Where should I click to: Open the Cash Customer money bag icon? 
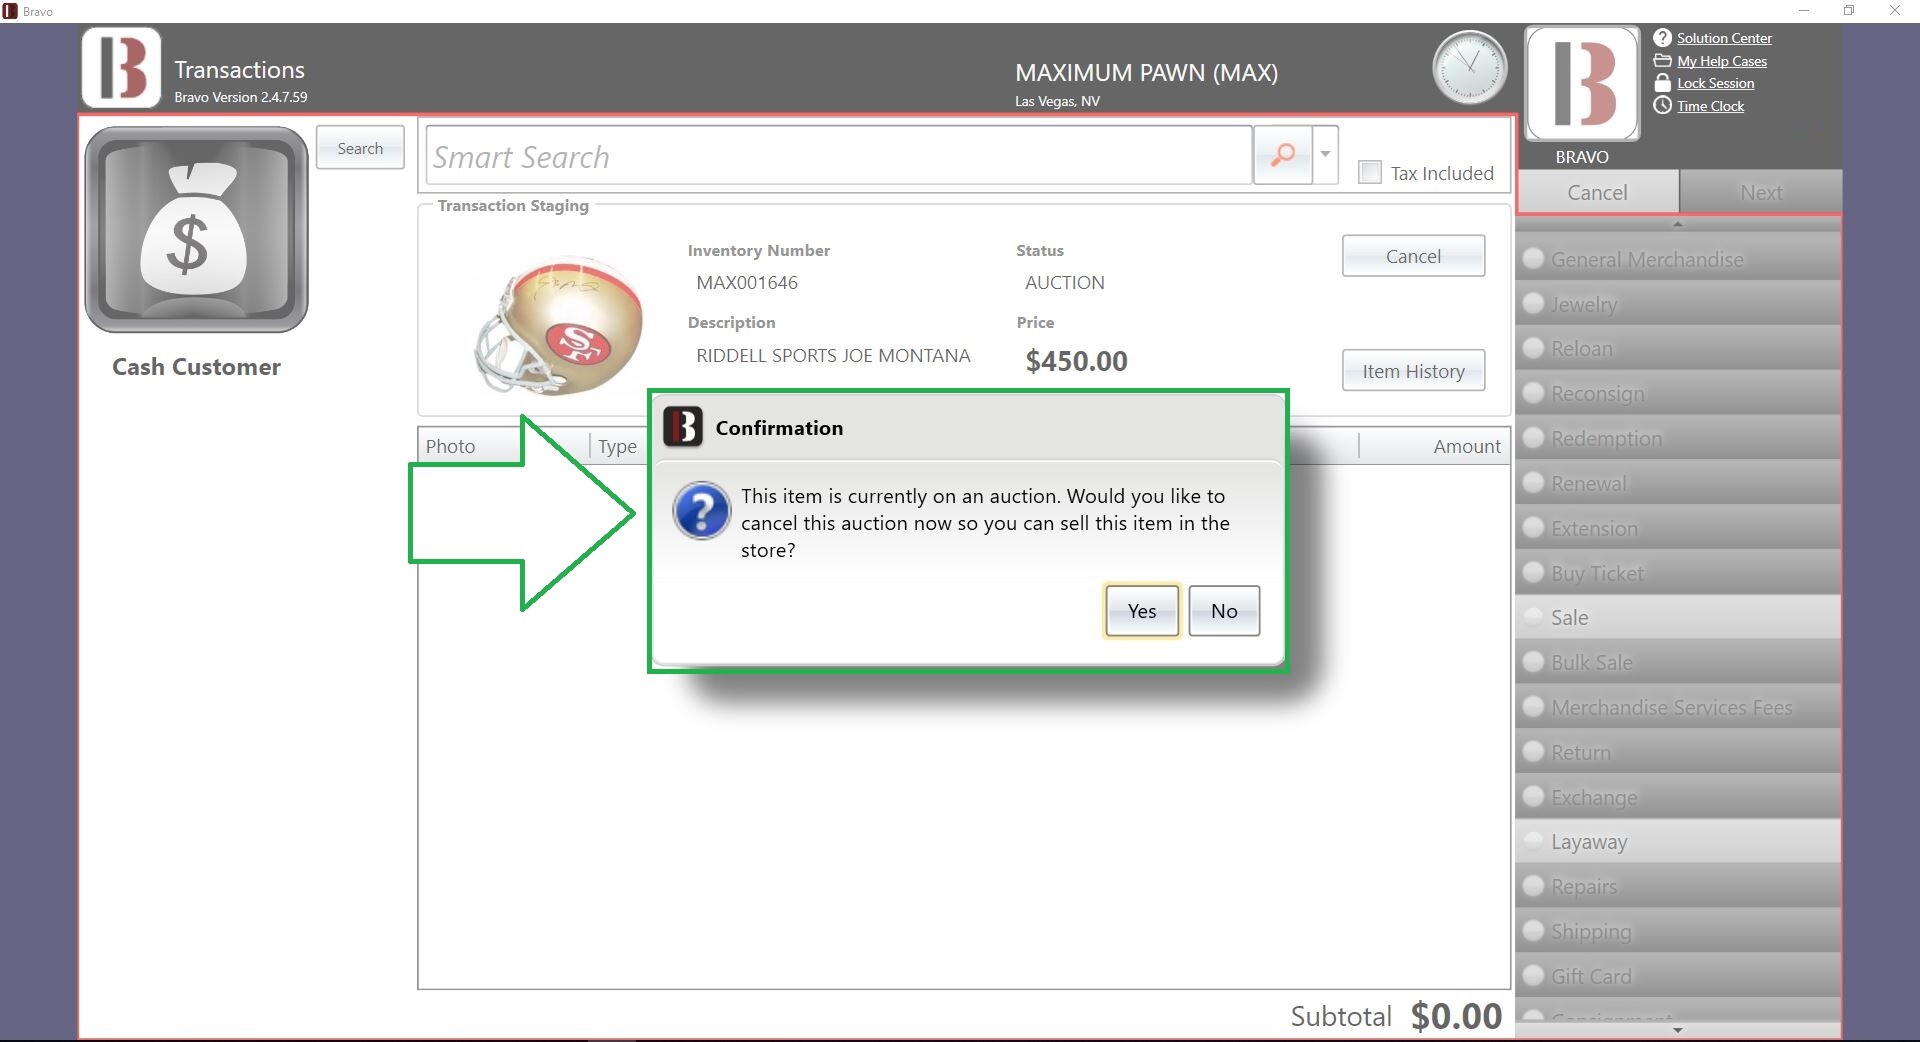[x=196, y=229]
